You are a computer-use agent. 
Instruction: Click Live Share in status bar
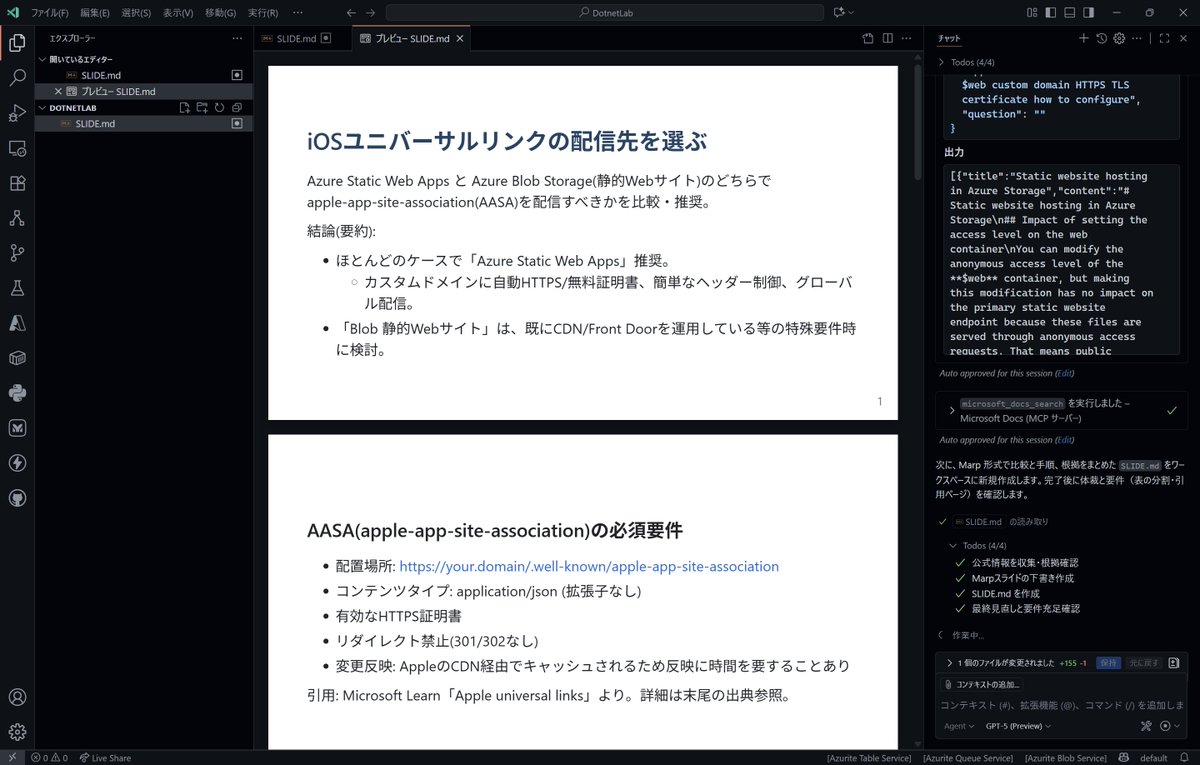click(105, 758)
